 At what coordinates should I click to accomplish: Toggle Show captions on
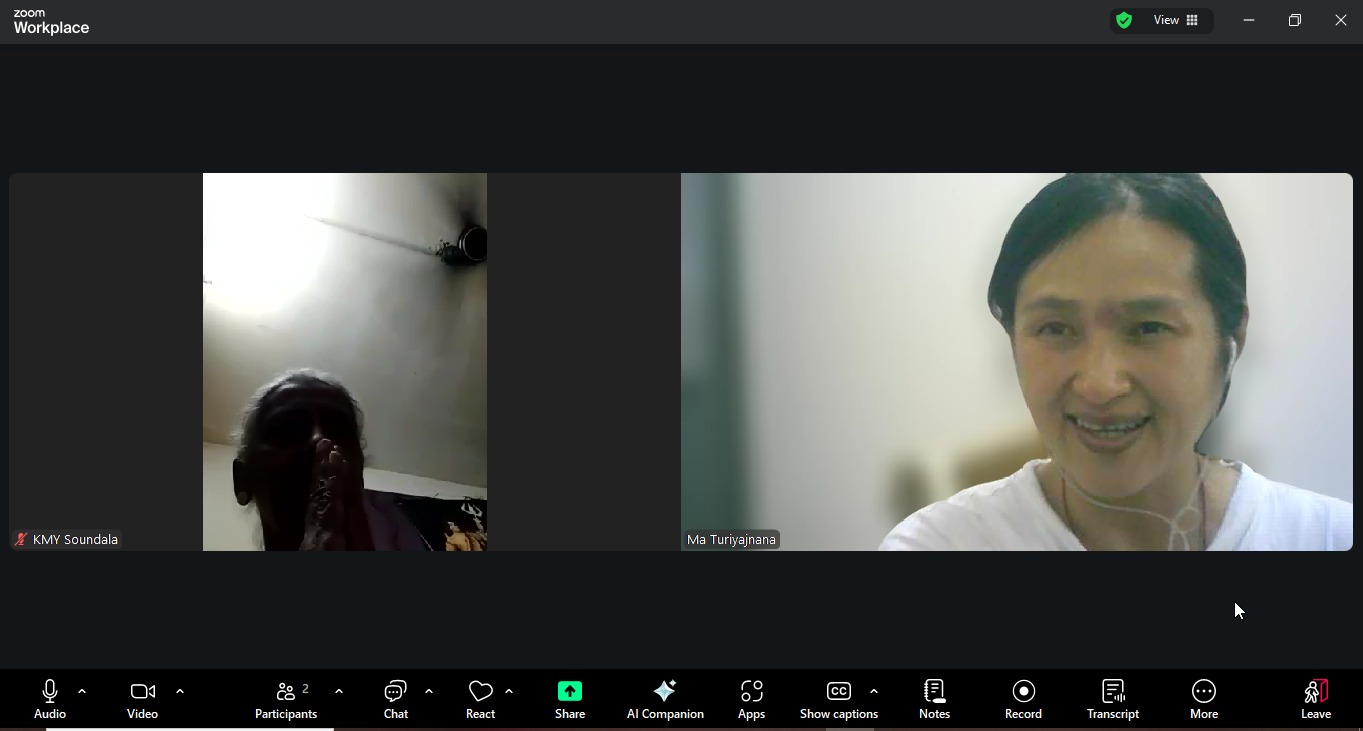(x=838, y=699)
